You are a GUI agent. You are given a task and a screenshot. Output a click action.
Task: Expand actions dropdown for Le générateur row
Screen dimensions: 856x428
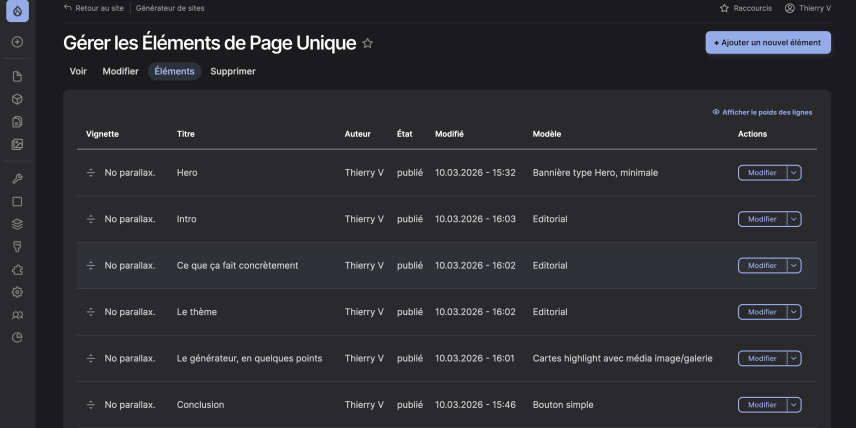tap(794, 359)
